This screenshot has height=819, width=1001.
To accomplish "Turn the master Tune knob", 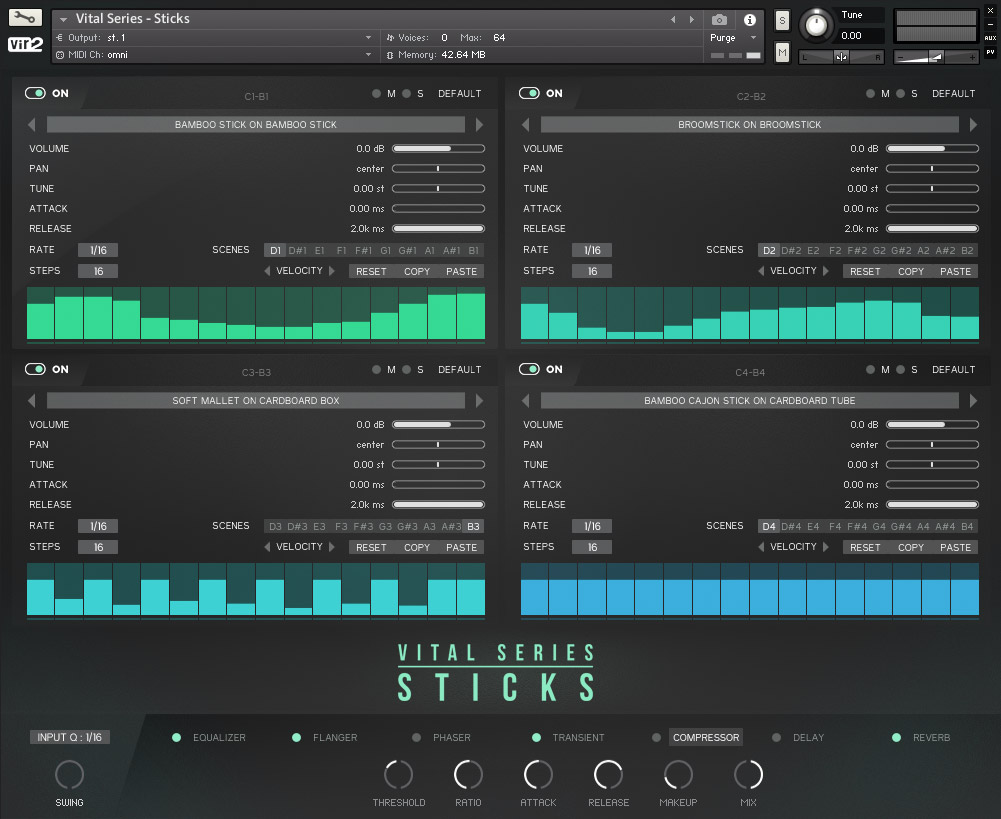I will click(x=817, y=27).
